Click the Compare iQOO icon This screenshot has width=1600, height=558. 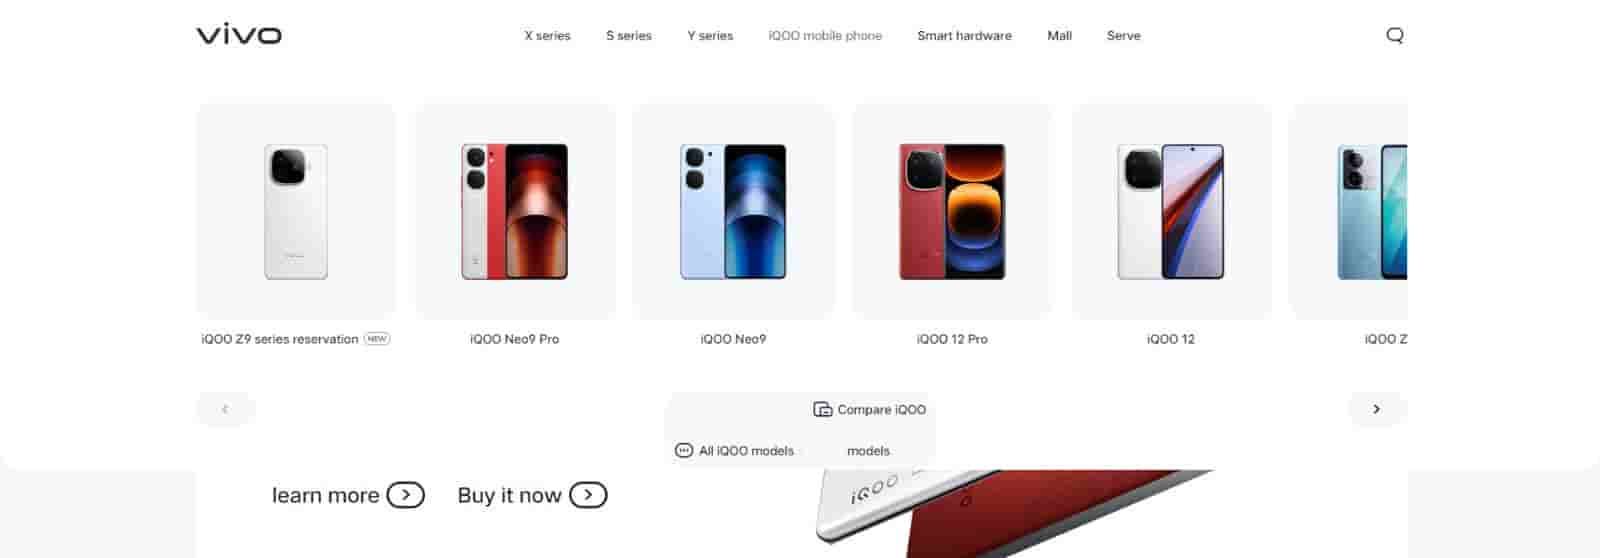tap(822, 409)
